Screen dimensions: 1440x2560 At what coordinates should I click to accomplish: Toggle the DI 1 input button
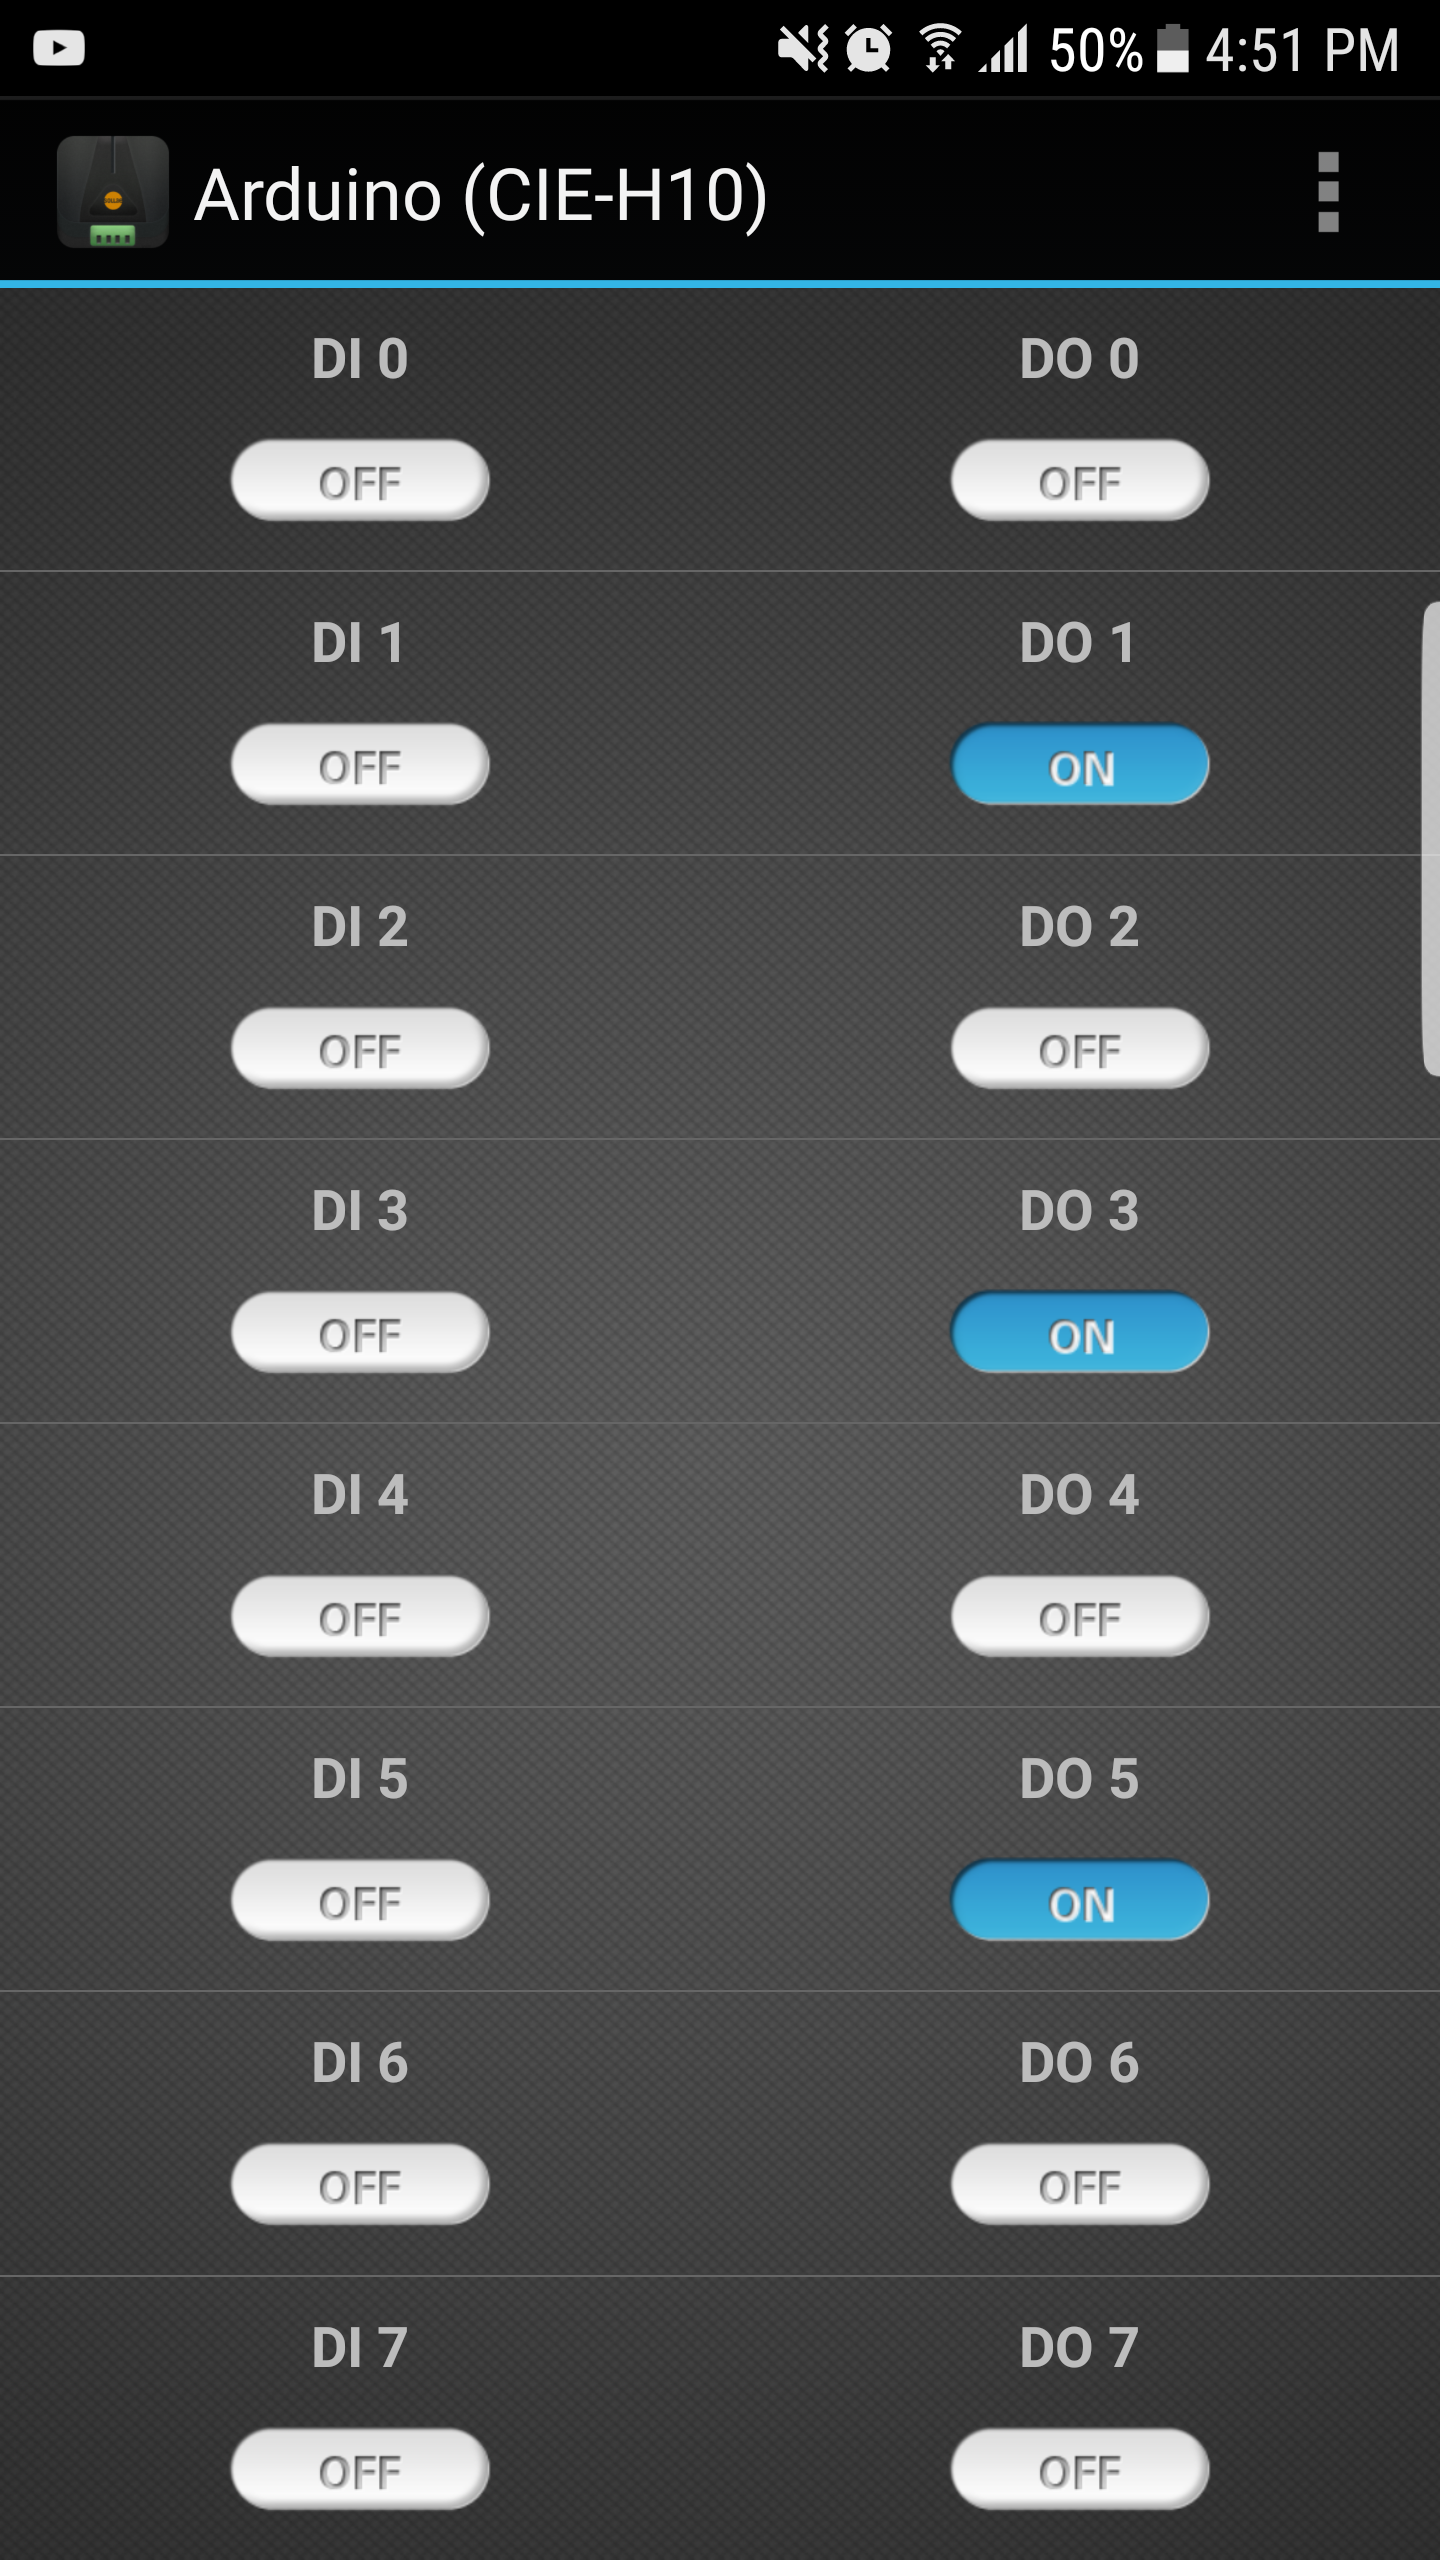[x=358, y=766]
